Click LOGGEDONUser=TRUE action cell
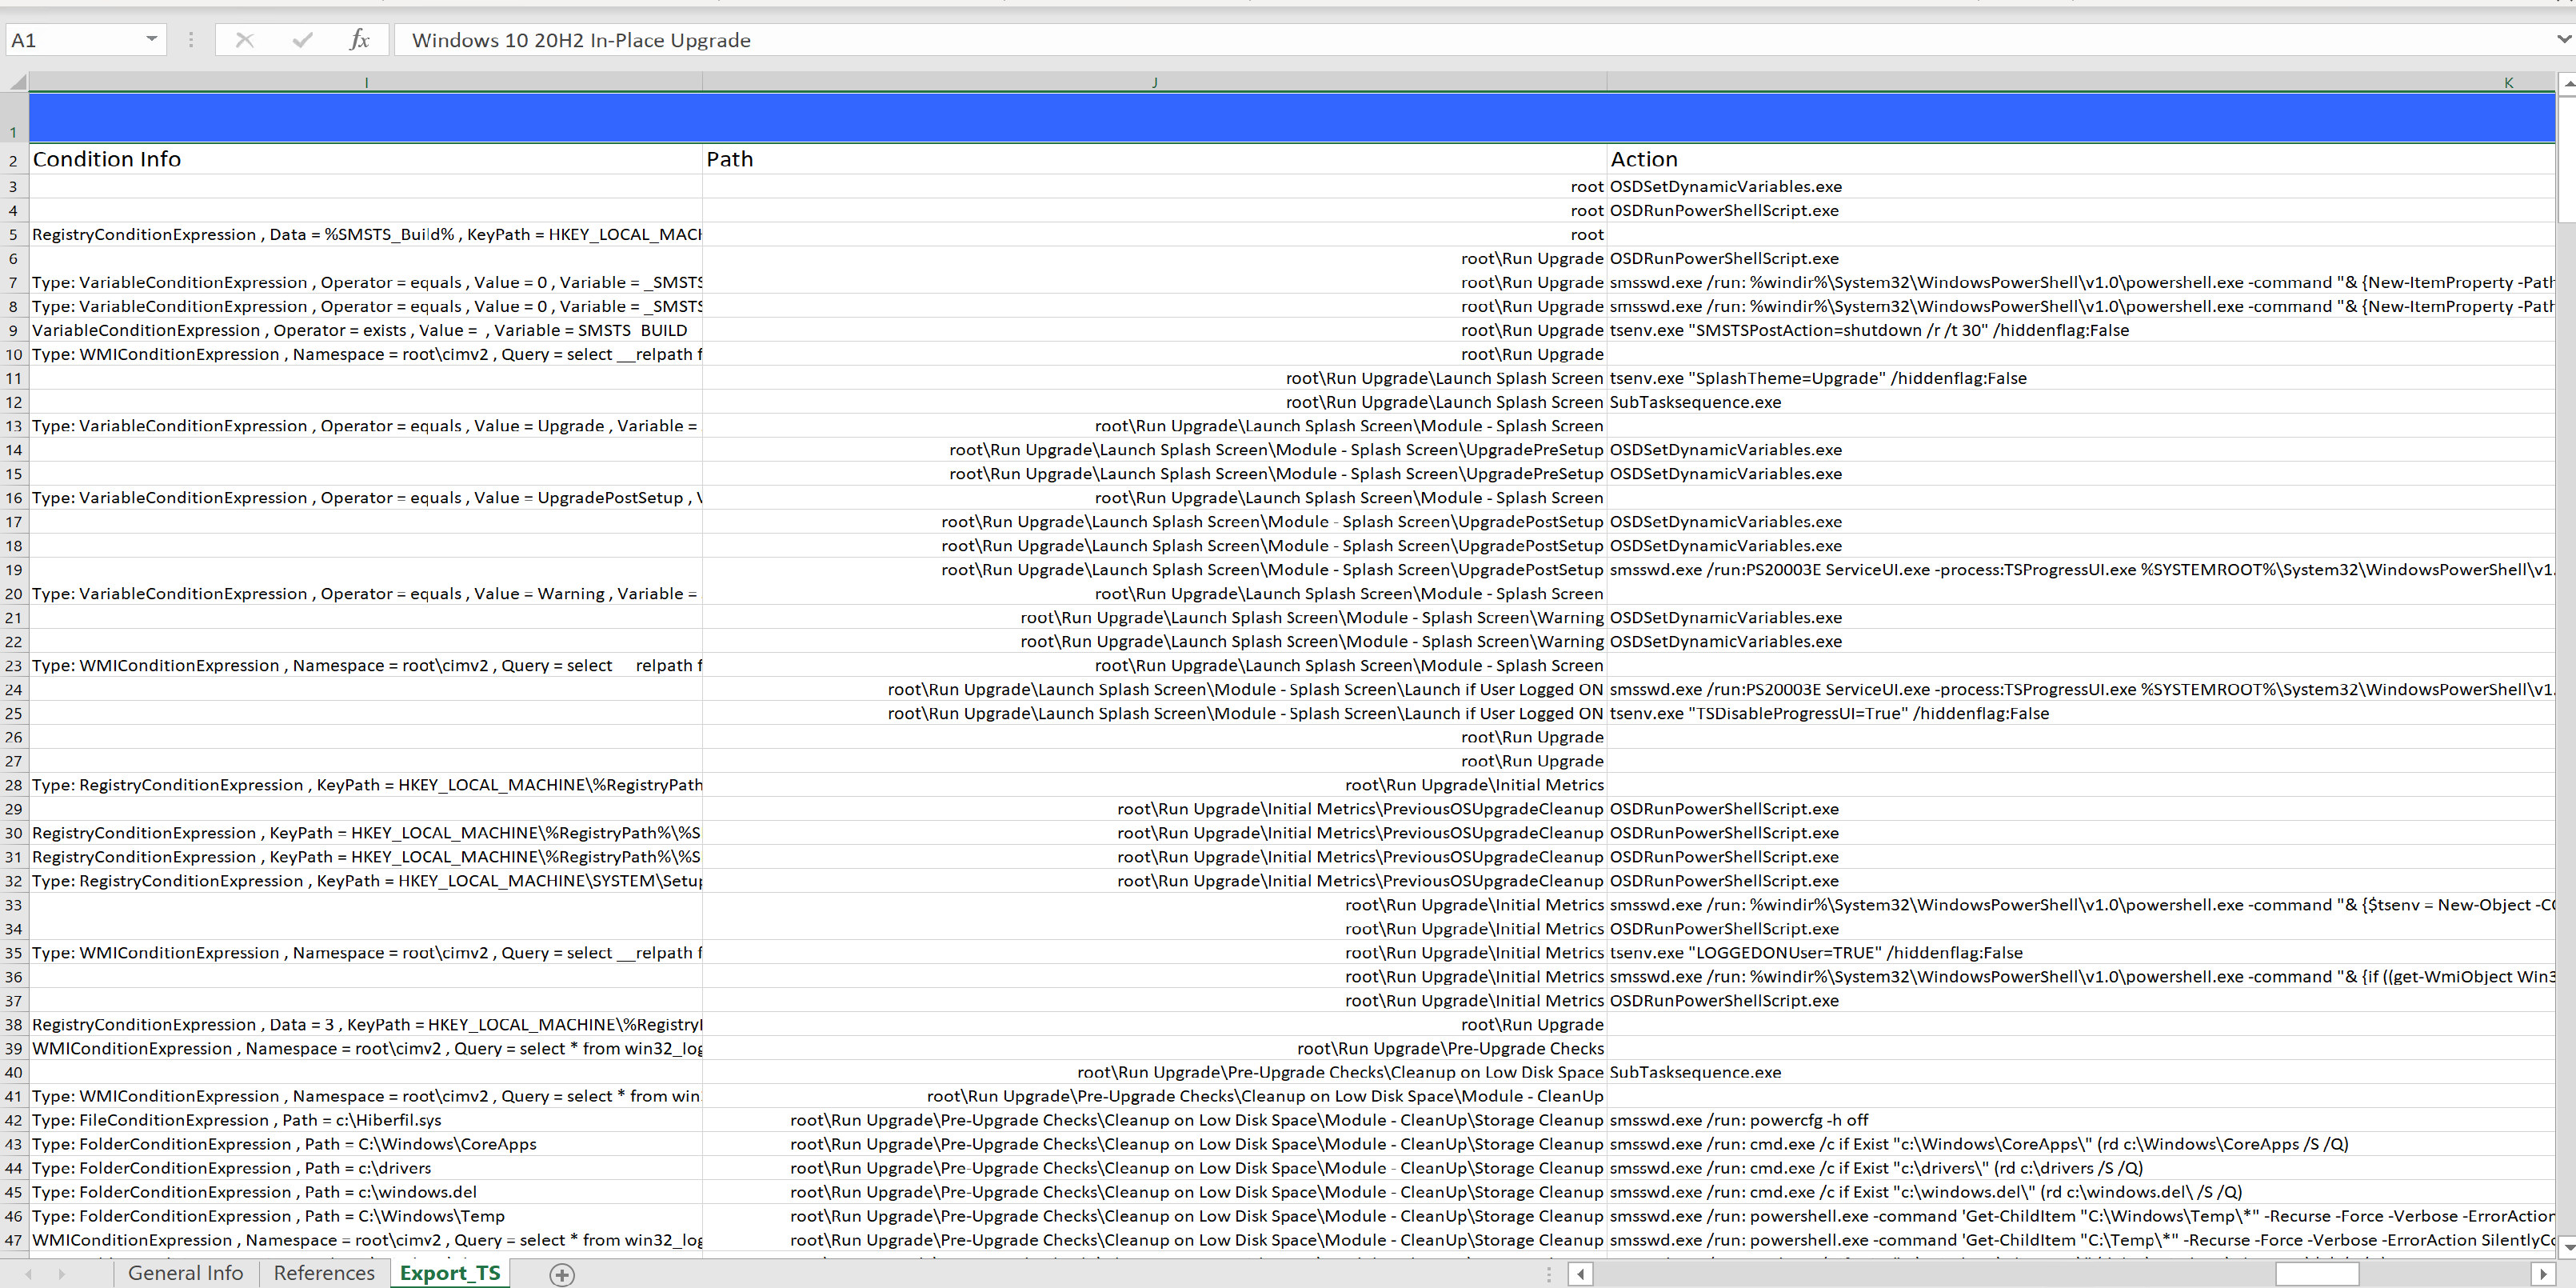The width and height of the screenshot is (2576, 1288). click(2081, 952)
